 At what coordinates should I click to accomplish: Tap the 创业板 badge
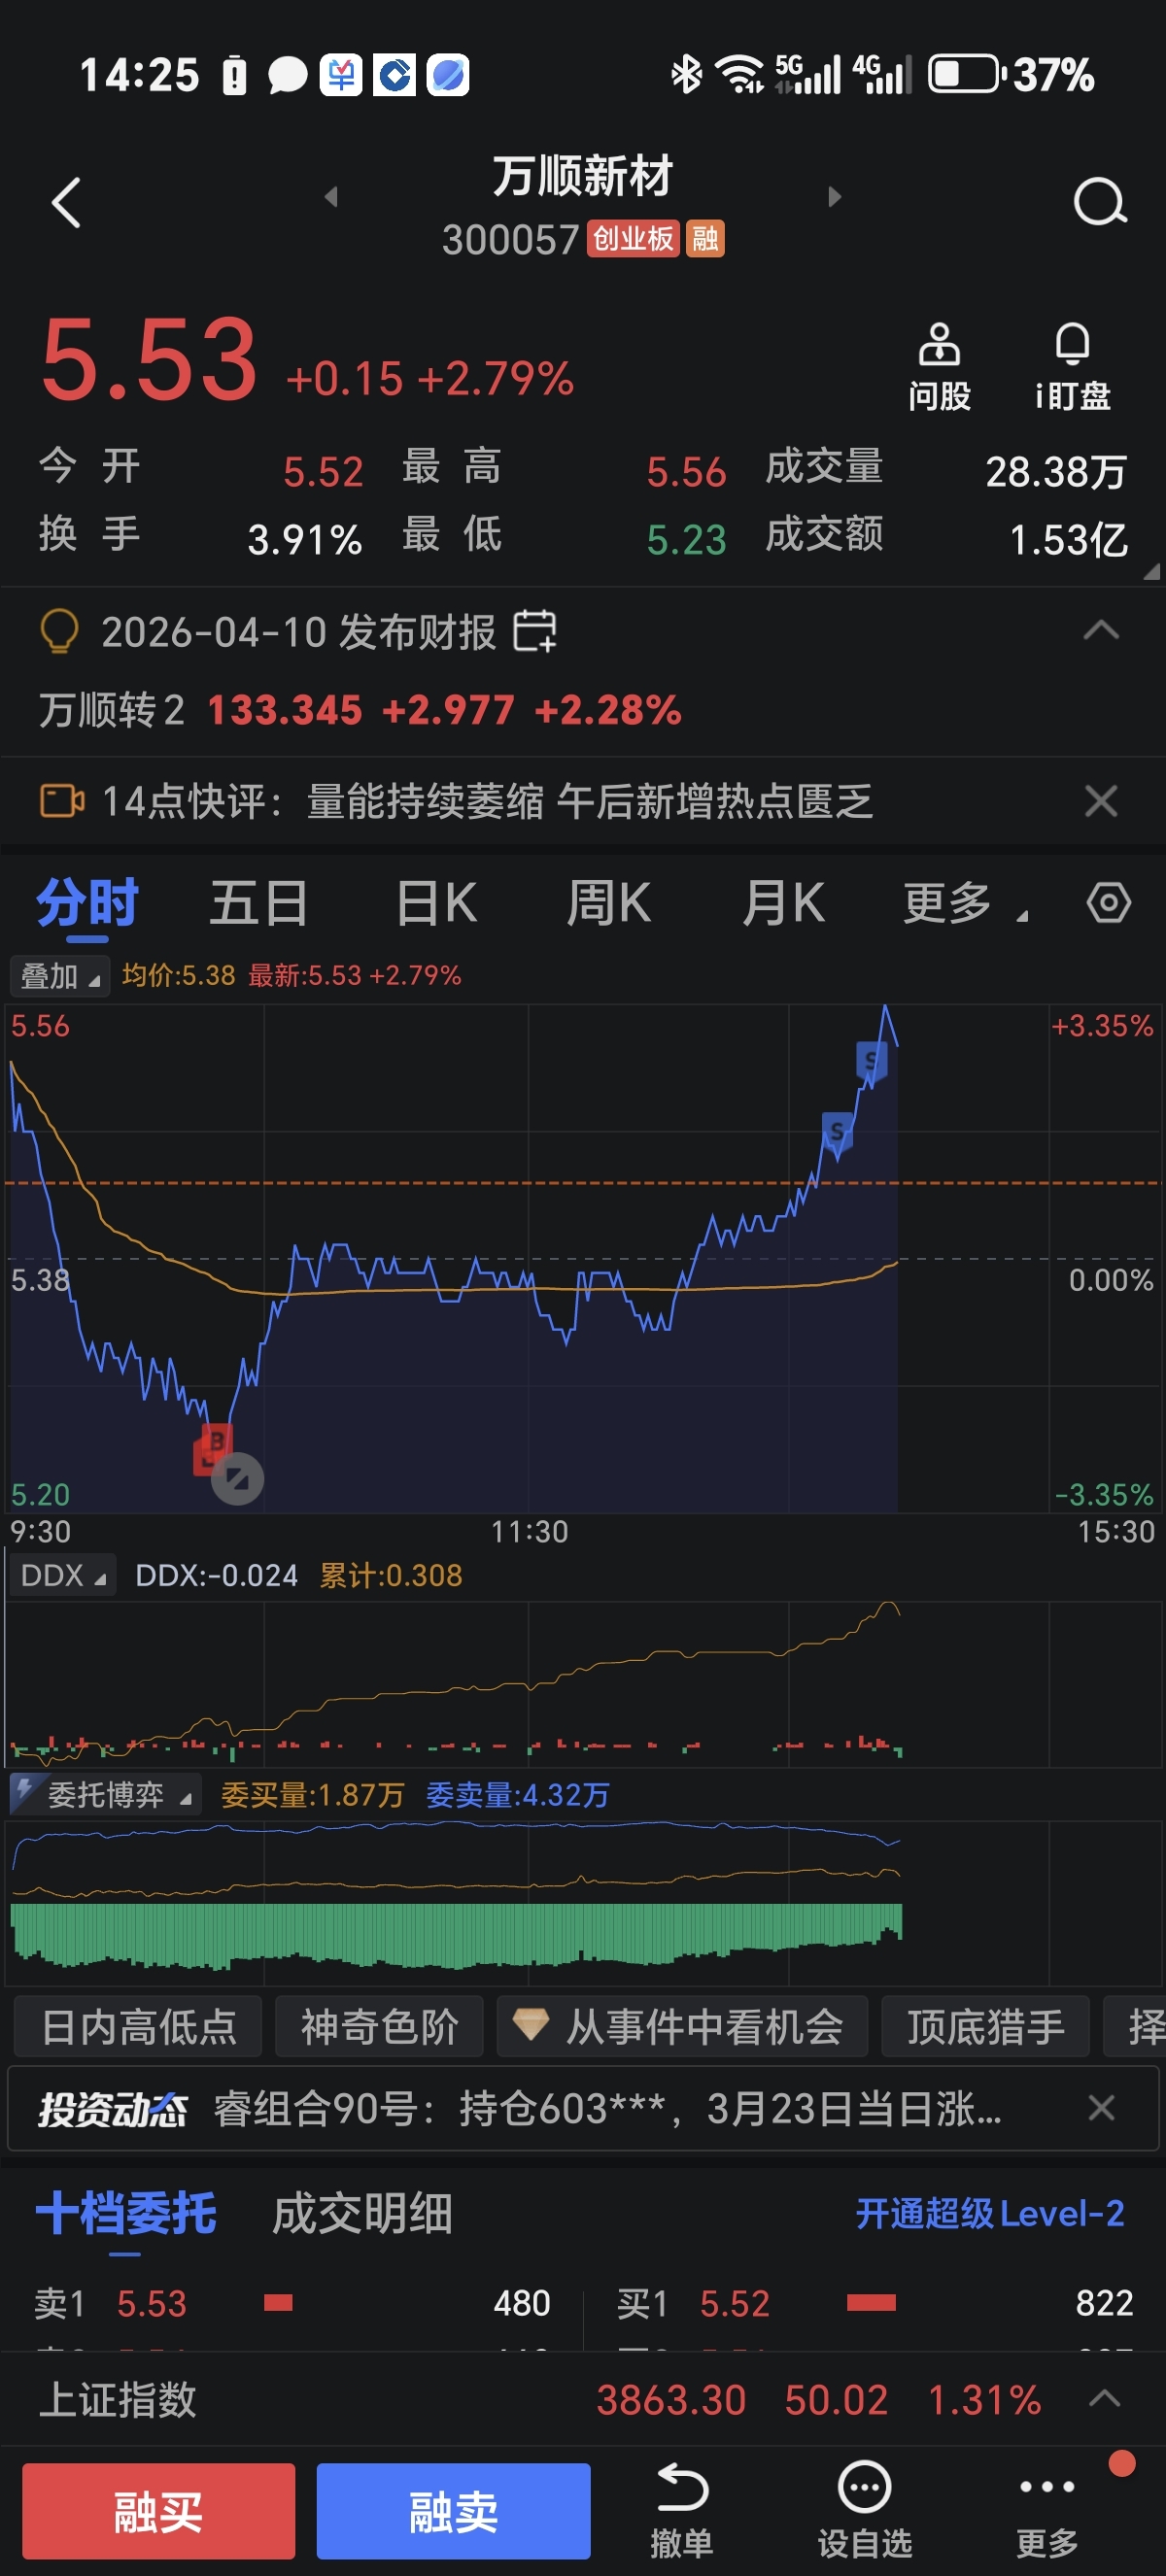(632, 239)
